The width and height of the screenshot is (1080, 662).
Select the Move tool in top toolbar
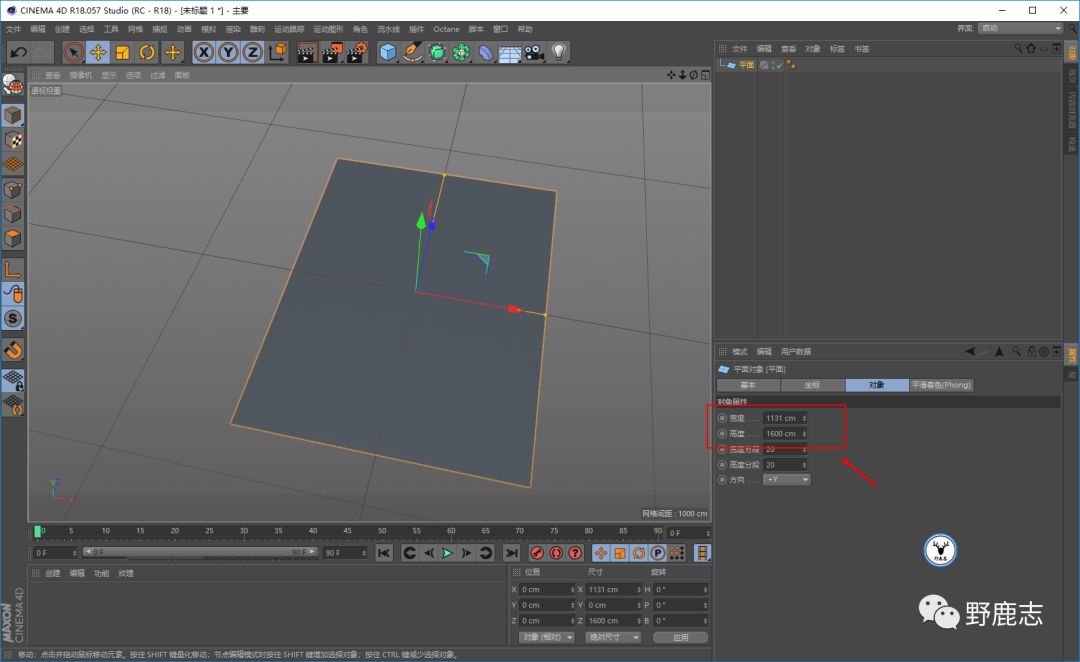(x=98, y=52)
